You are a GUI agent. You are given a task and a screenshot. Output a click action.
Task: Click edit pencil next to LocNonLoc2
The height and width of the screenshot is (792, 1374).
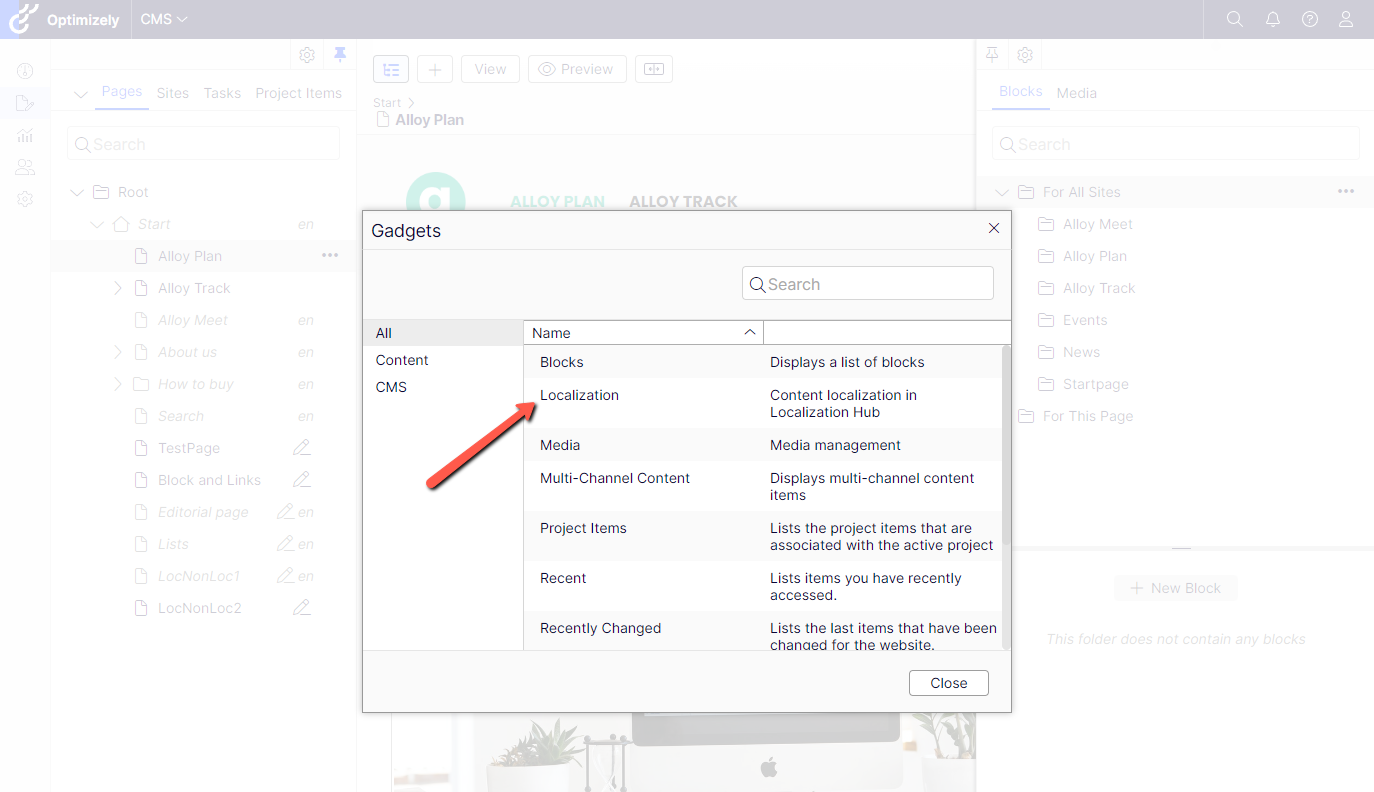pos(302,608)
